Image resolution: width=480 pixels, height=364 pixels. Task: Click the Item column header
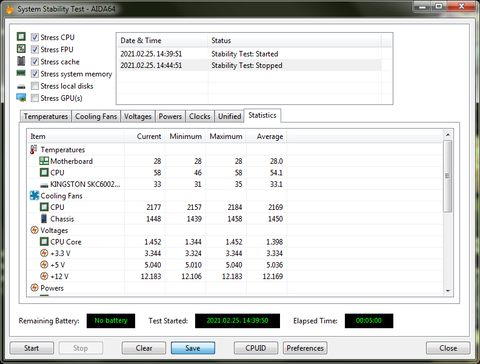(75, 136)
